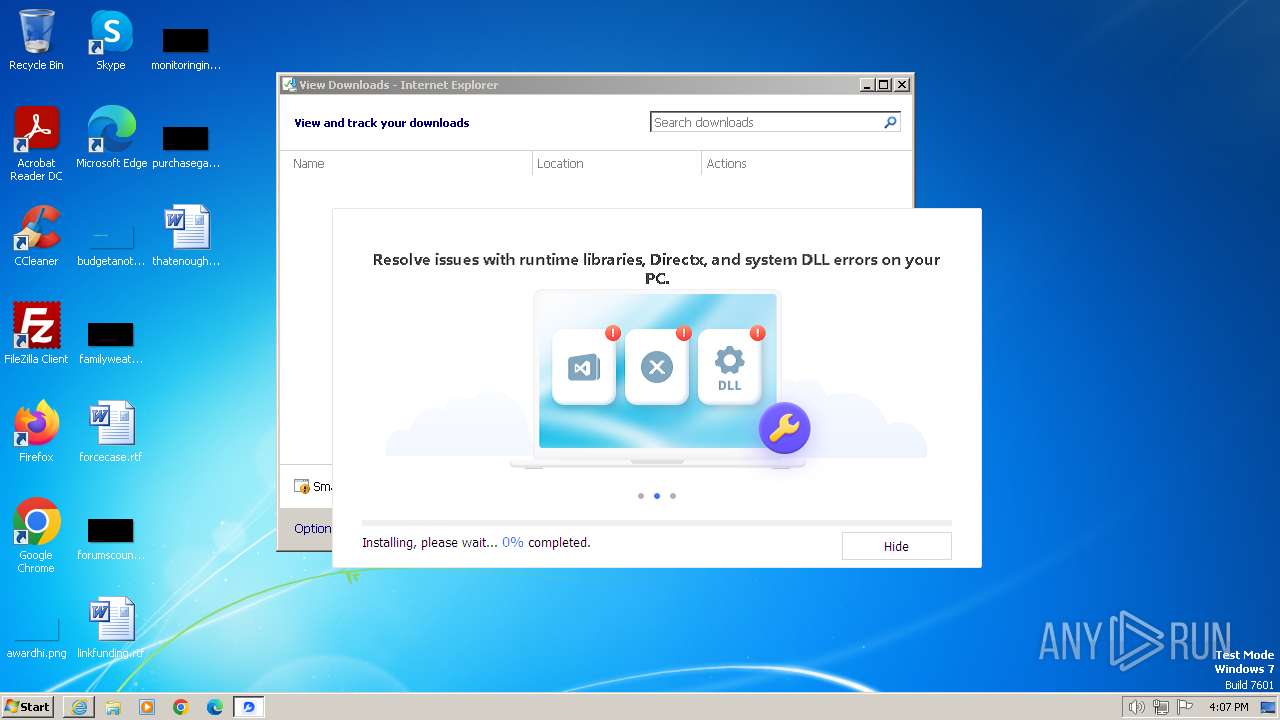Open the Skype desktop shortcut
Viewport: 1280px width, 720px height.
(110, 40)
